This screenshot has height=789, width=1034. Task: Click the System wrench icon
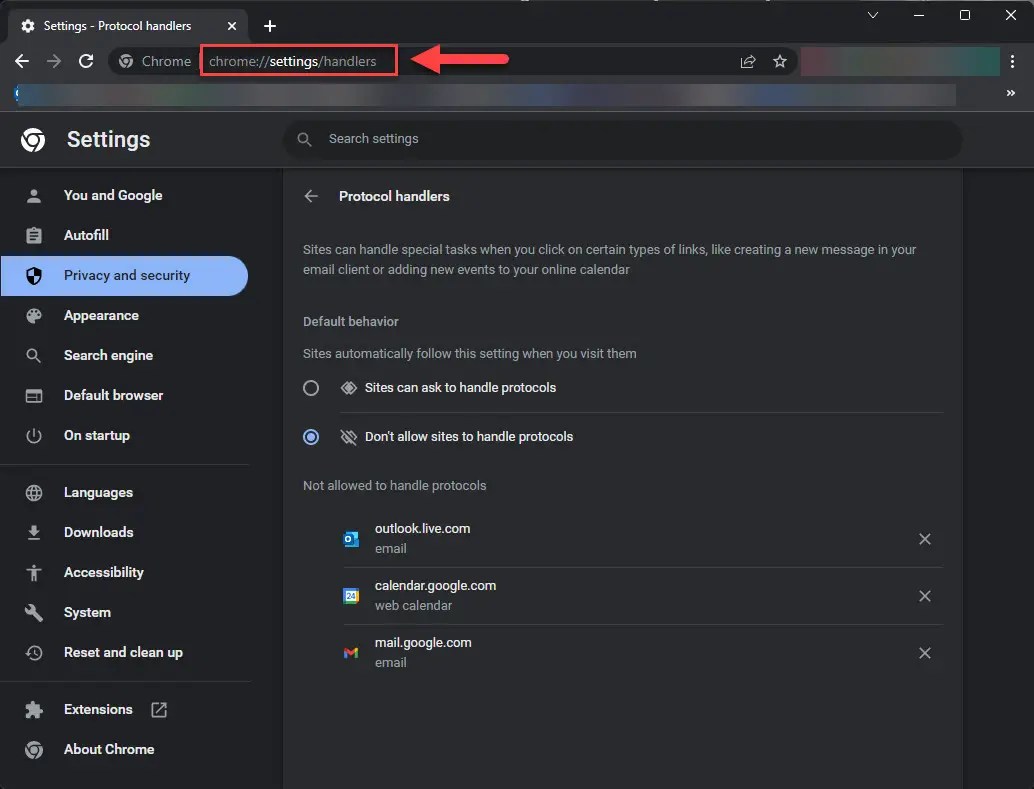[33, 612]
